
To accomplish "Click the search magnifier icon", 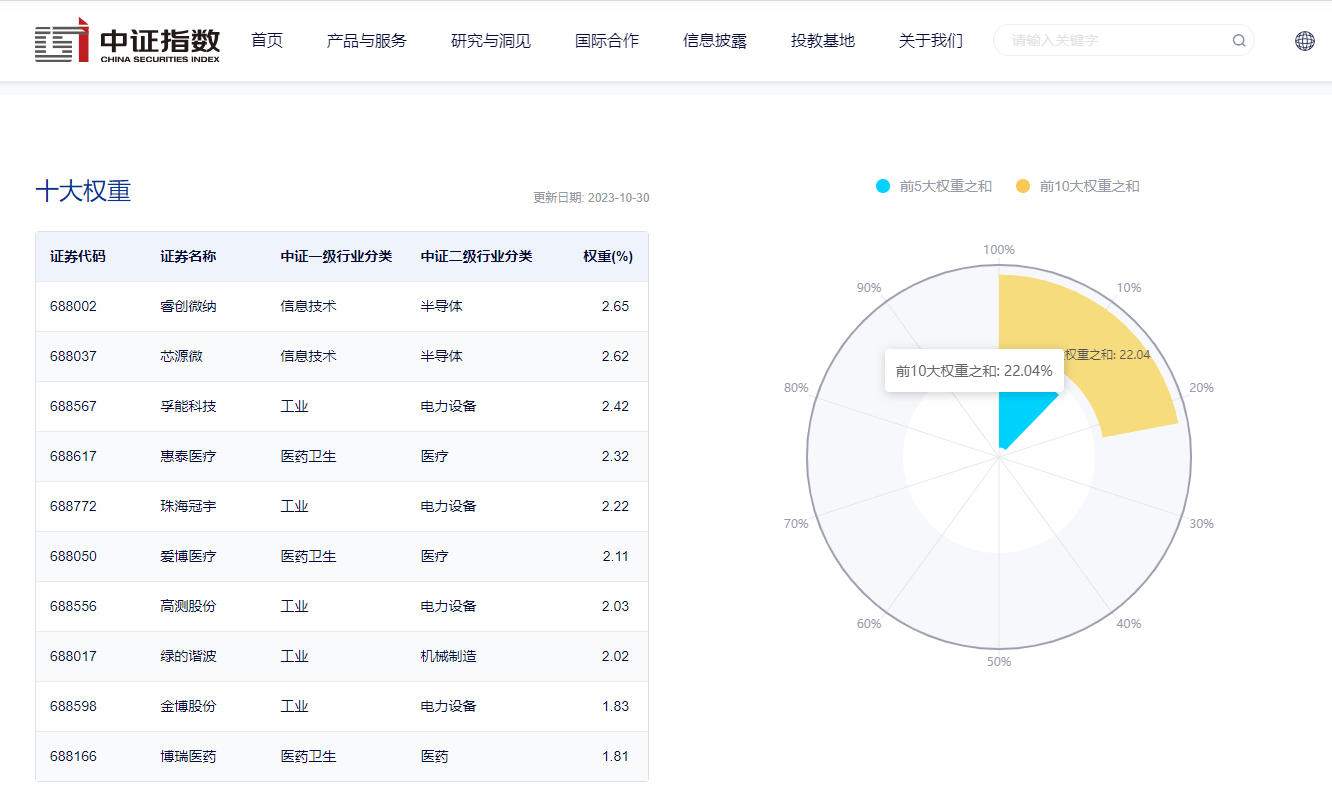I will [x=1239, y=41].
